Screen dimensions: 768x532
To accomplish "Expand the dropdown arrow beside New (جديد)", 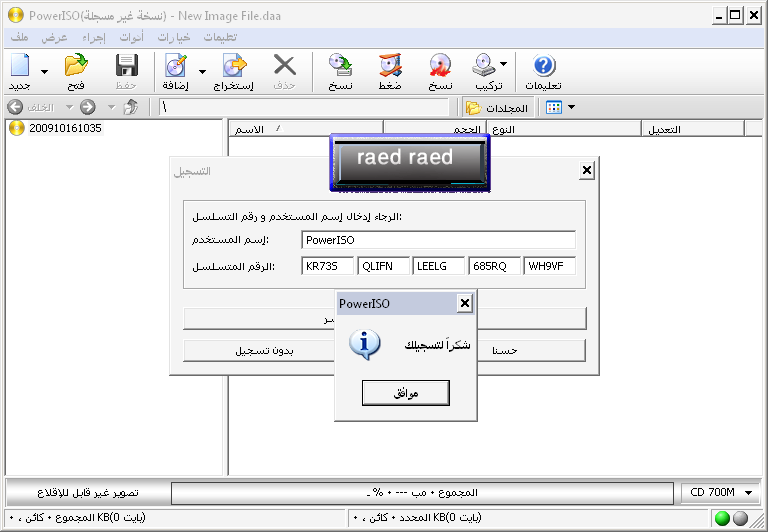I will [x=44, y=72].
